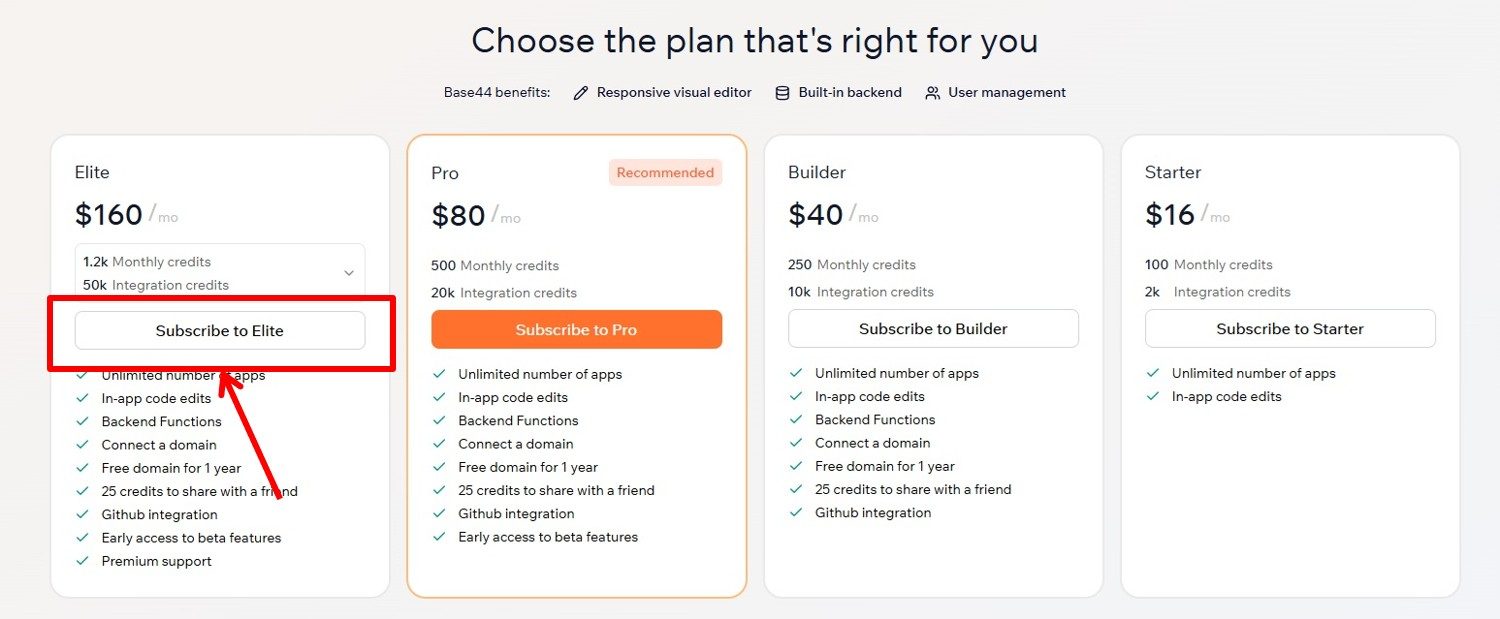Hit the Subscribe to Starter button

[x=1290, y=329]
